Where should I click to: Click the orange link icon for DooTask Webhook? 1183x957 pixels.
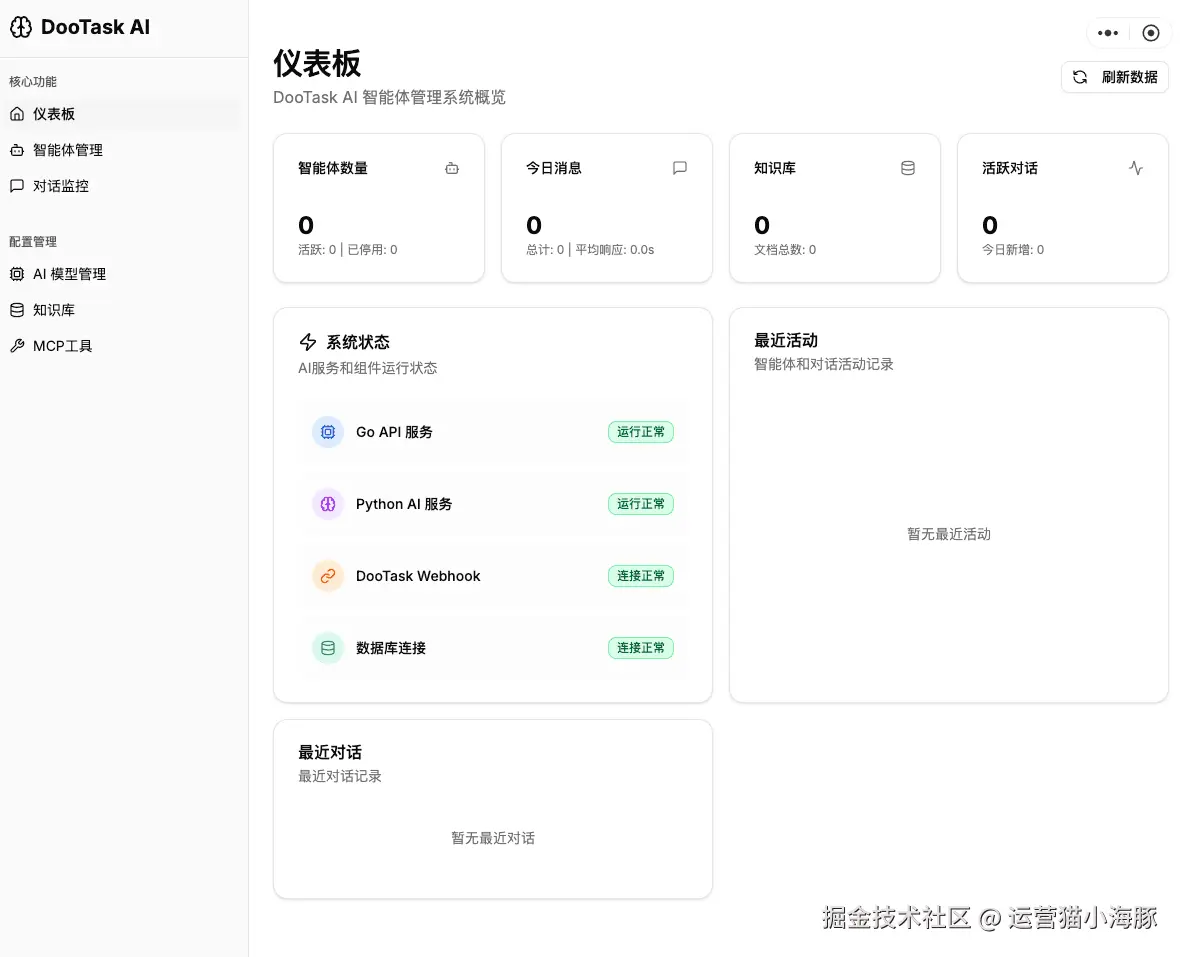click(x=328, y=577)
